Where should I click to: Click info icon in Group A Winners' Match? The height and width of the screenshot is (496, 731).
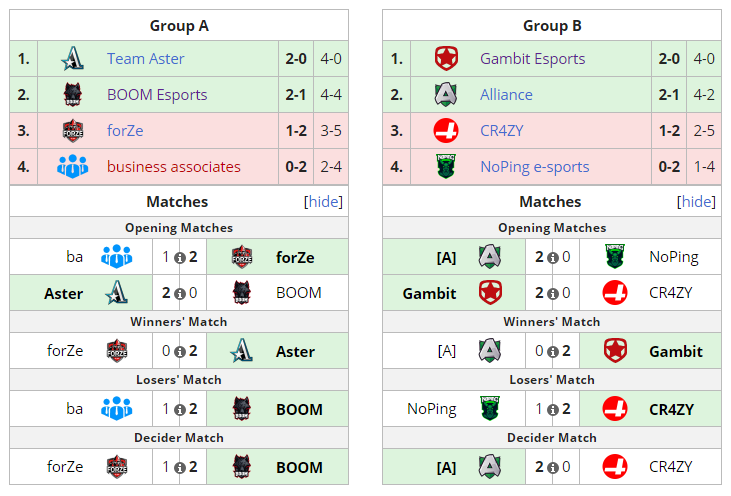179,352
